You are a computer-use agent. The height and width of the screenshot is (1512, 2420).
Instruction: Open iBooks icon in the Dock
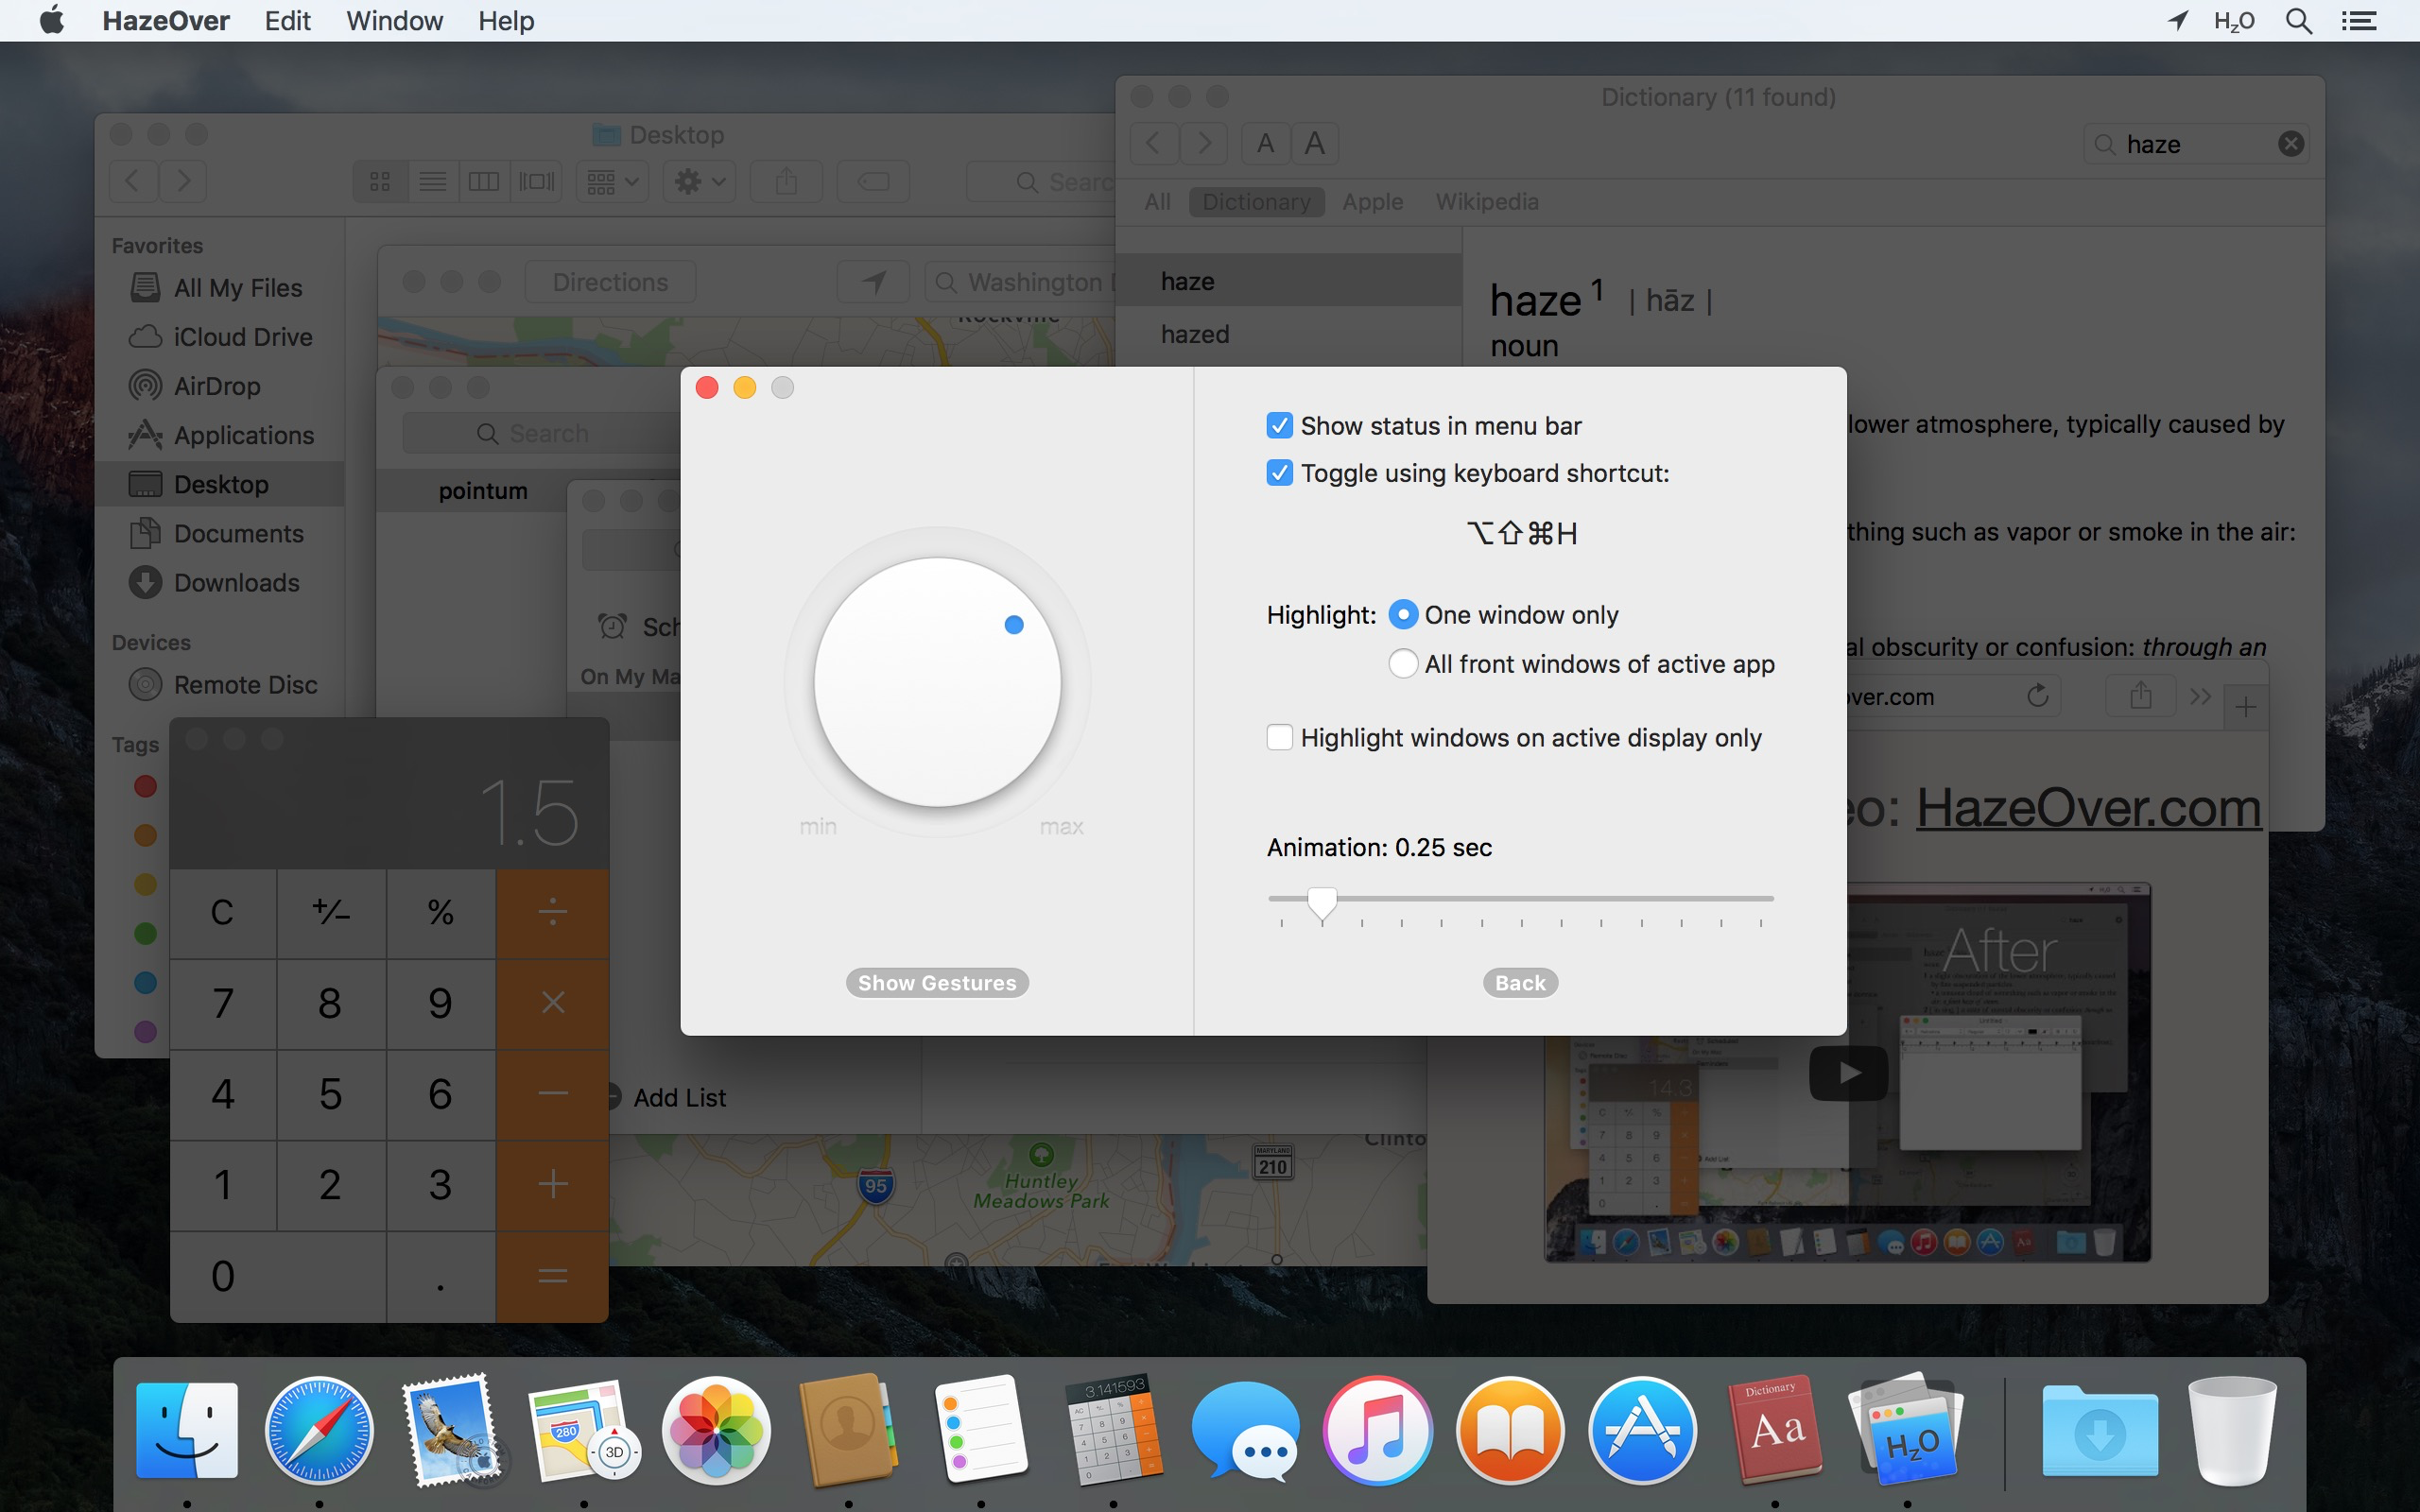[1510, 1430]
